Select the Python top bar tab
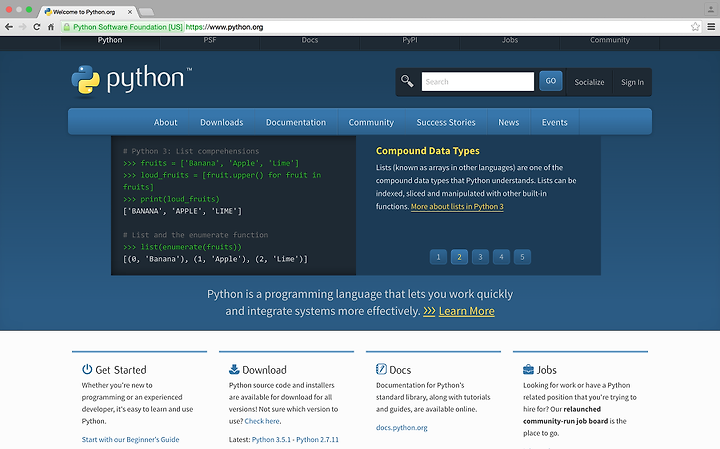The image size is (720, 449). click(x=110, y=40)
